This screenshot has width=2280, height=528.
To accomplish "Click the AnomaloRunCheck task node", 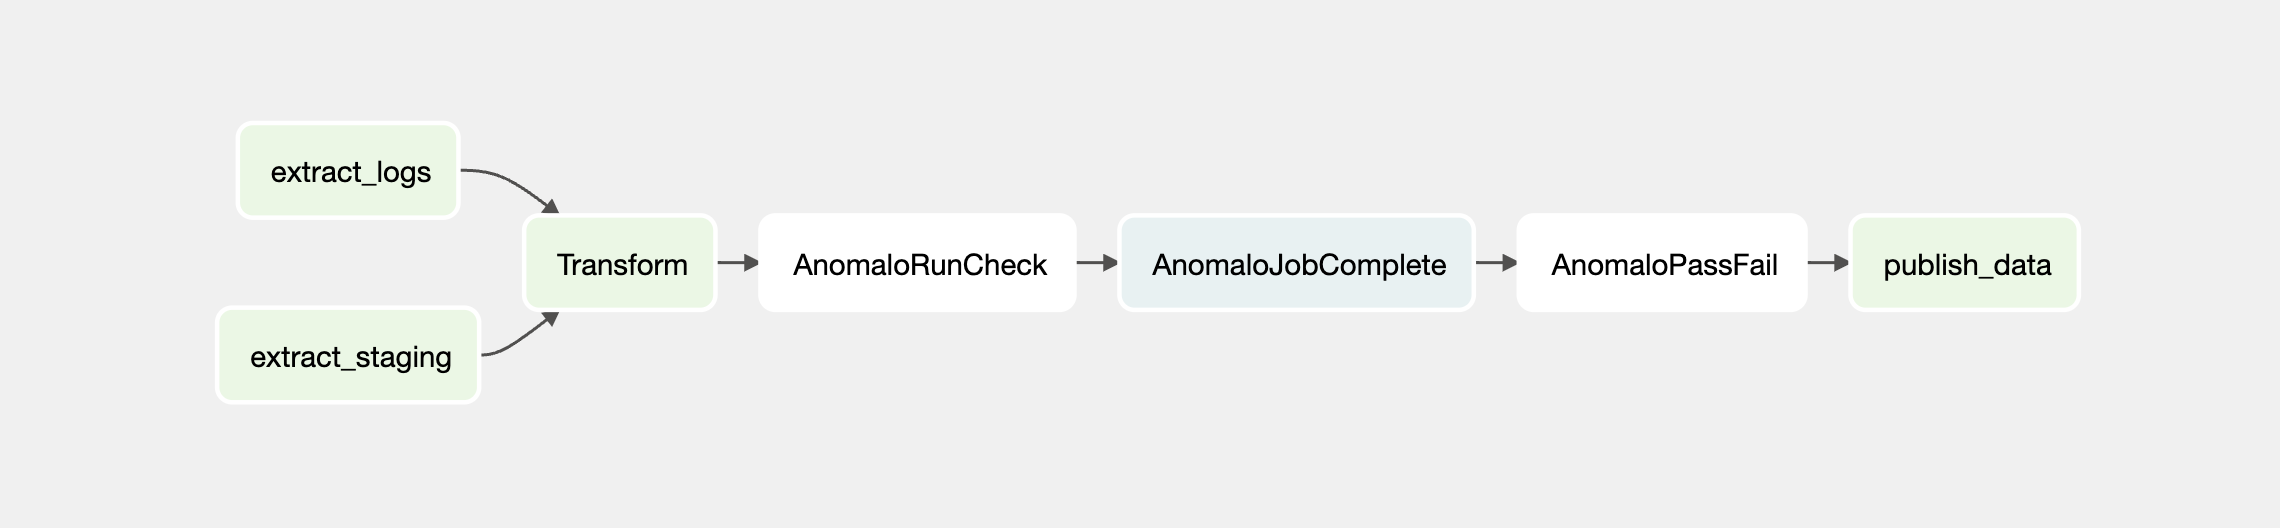I will (917, 263).
